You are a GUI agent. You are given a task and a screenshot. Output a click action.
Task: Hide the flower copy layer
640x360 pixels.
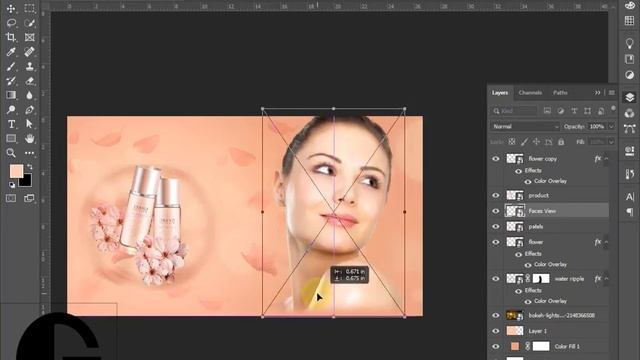click(x=496, y=159)
